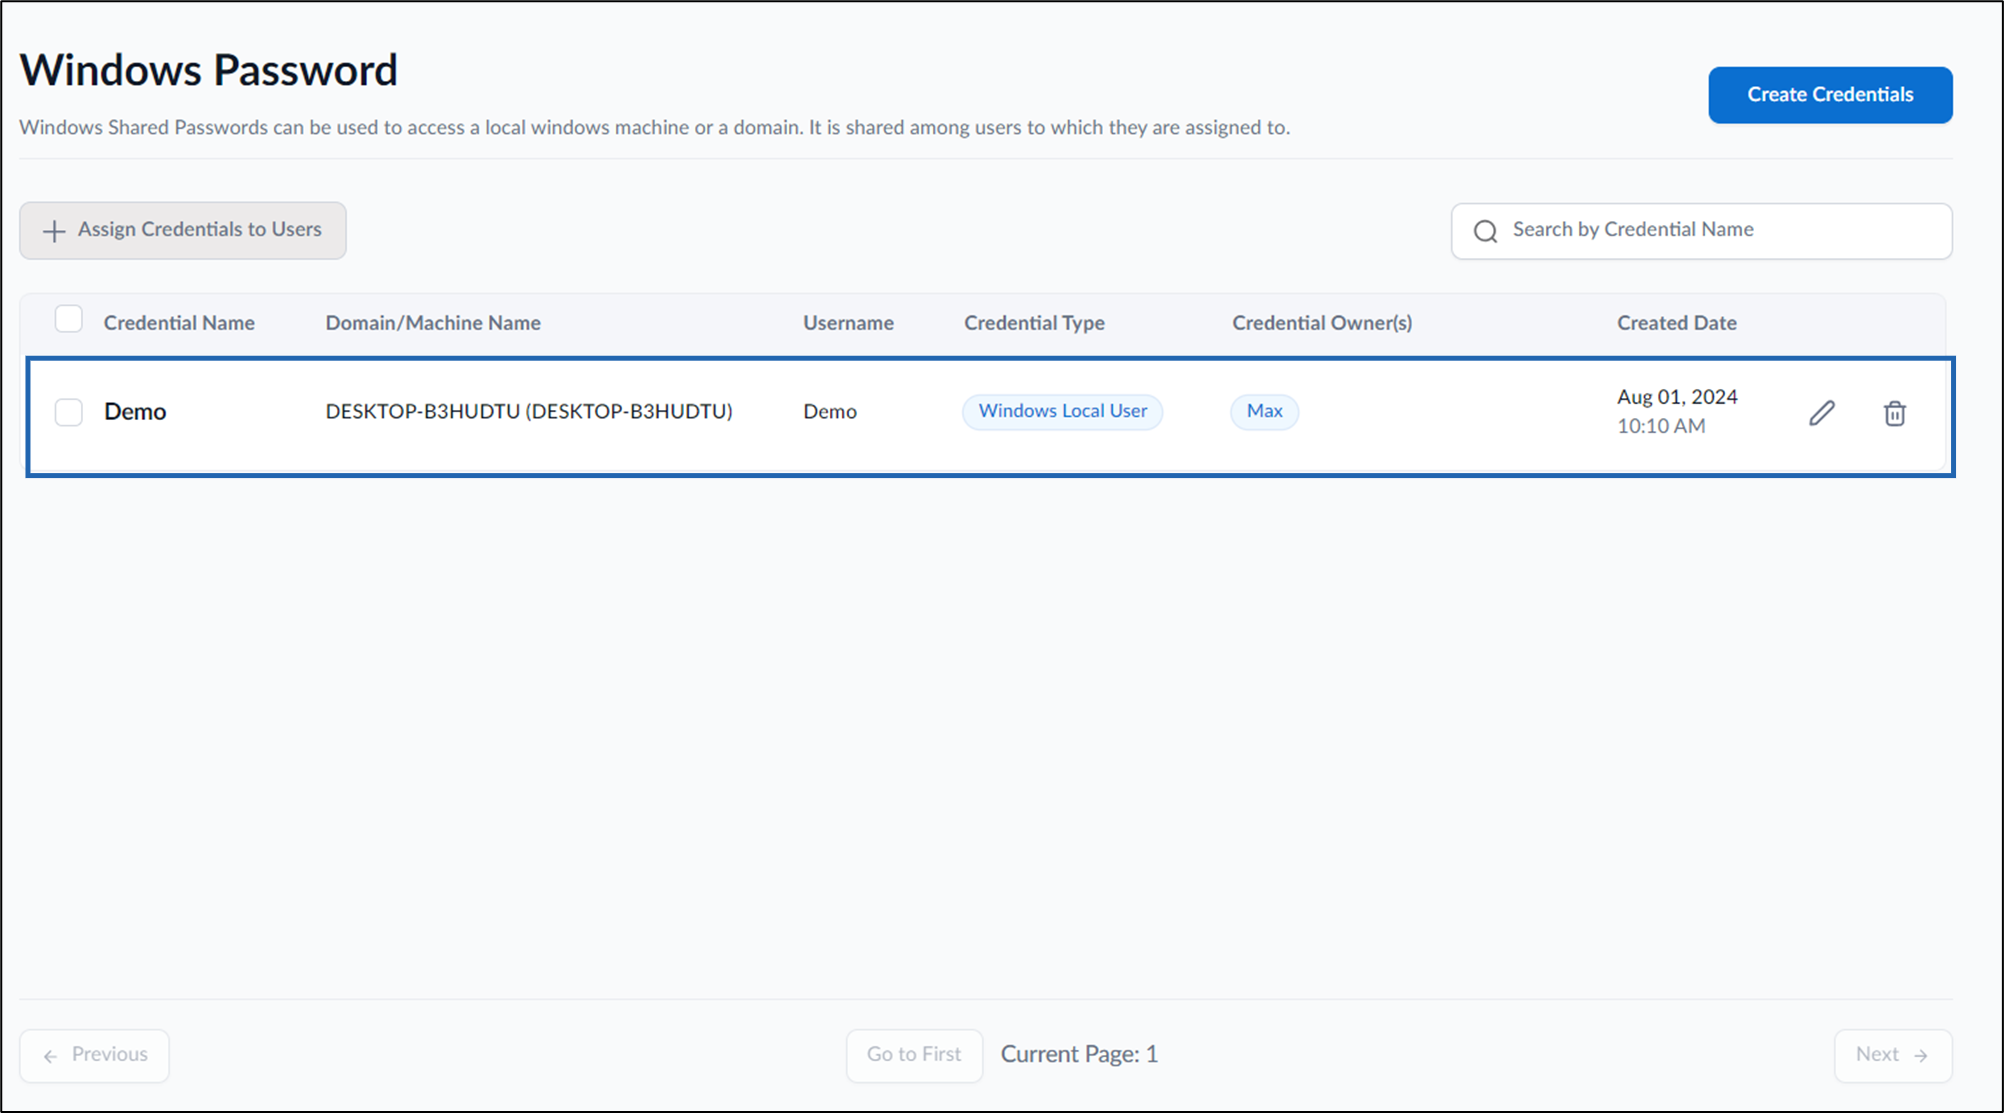Tick the select-all checkbox in table header
Image resolution: width=2004 pixels, height=1113 pixels.
69,319
